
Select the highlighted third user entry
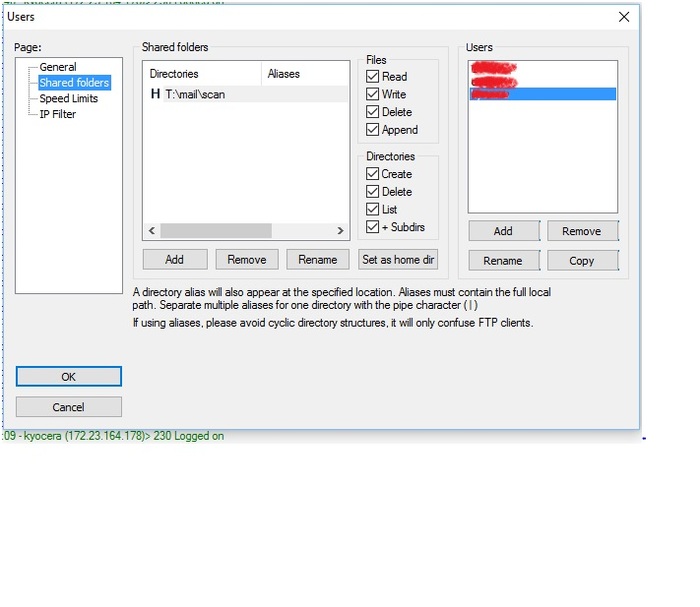[543, 94]
